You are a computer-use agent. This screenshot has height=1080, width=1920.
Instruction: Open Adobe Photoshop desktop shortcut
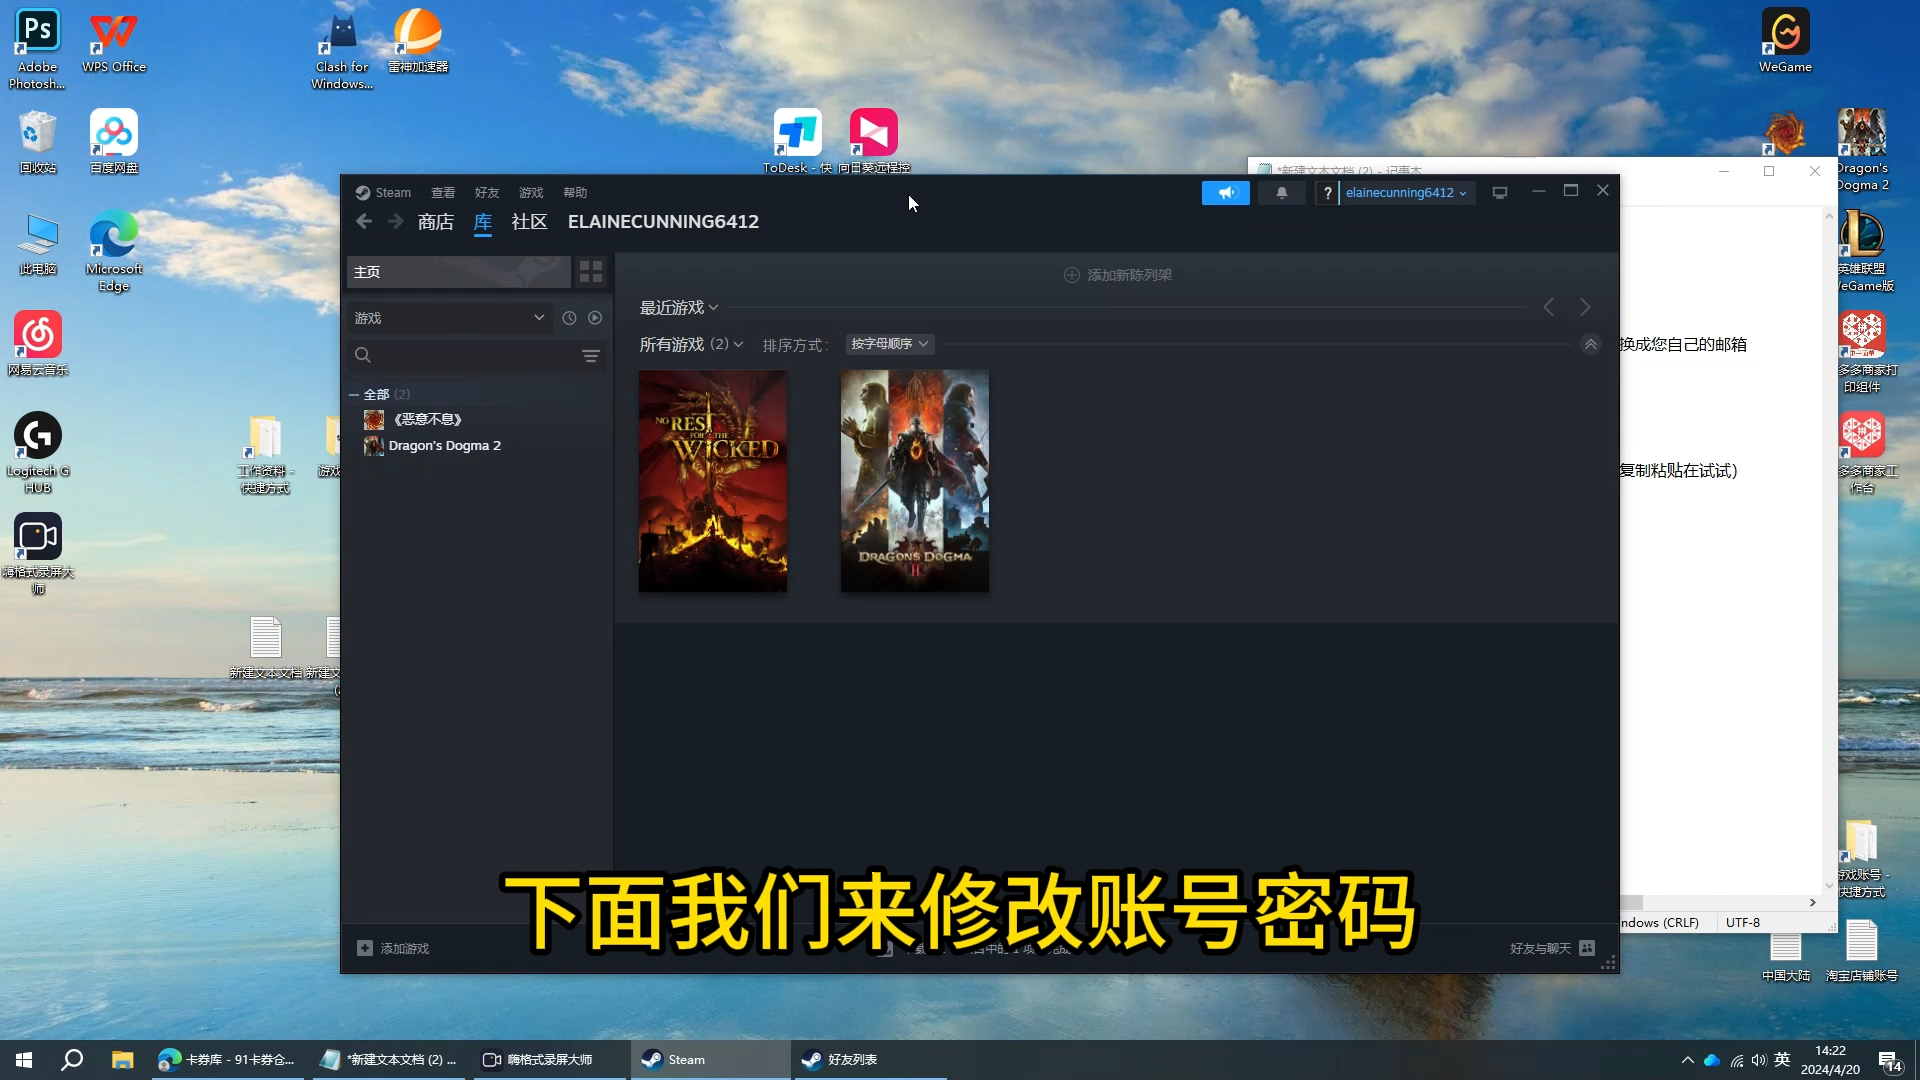click(37, 49)
